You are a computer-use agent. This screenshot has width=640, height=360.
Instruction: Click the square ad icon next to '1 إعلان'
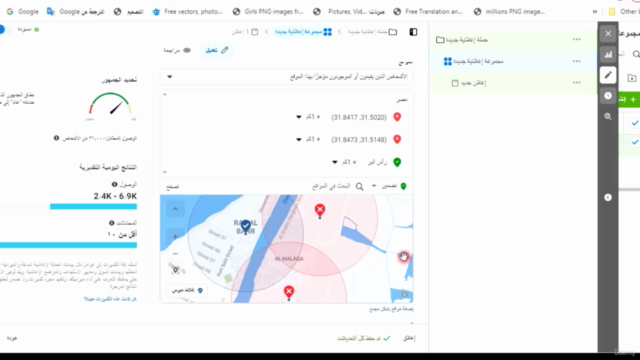pos(255,32)
